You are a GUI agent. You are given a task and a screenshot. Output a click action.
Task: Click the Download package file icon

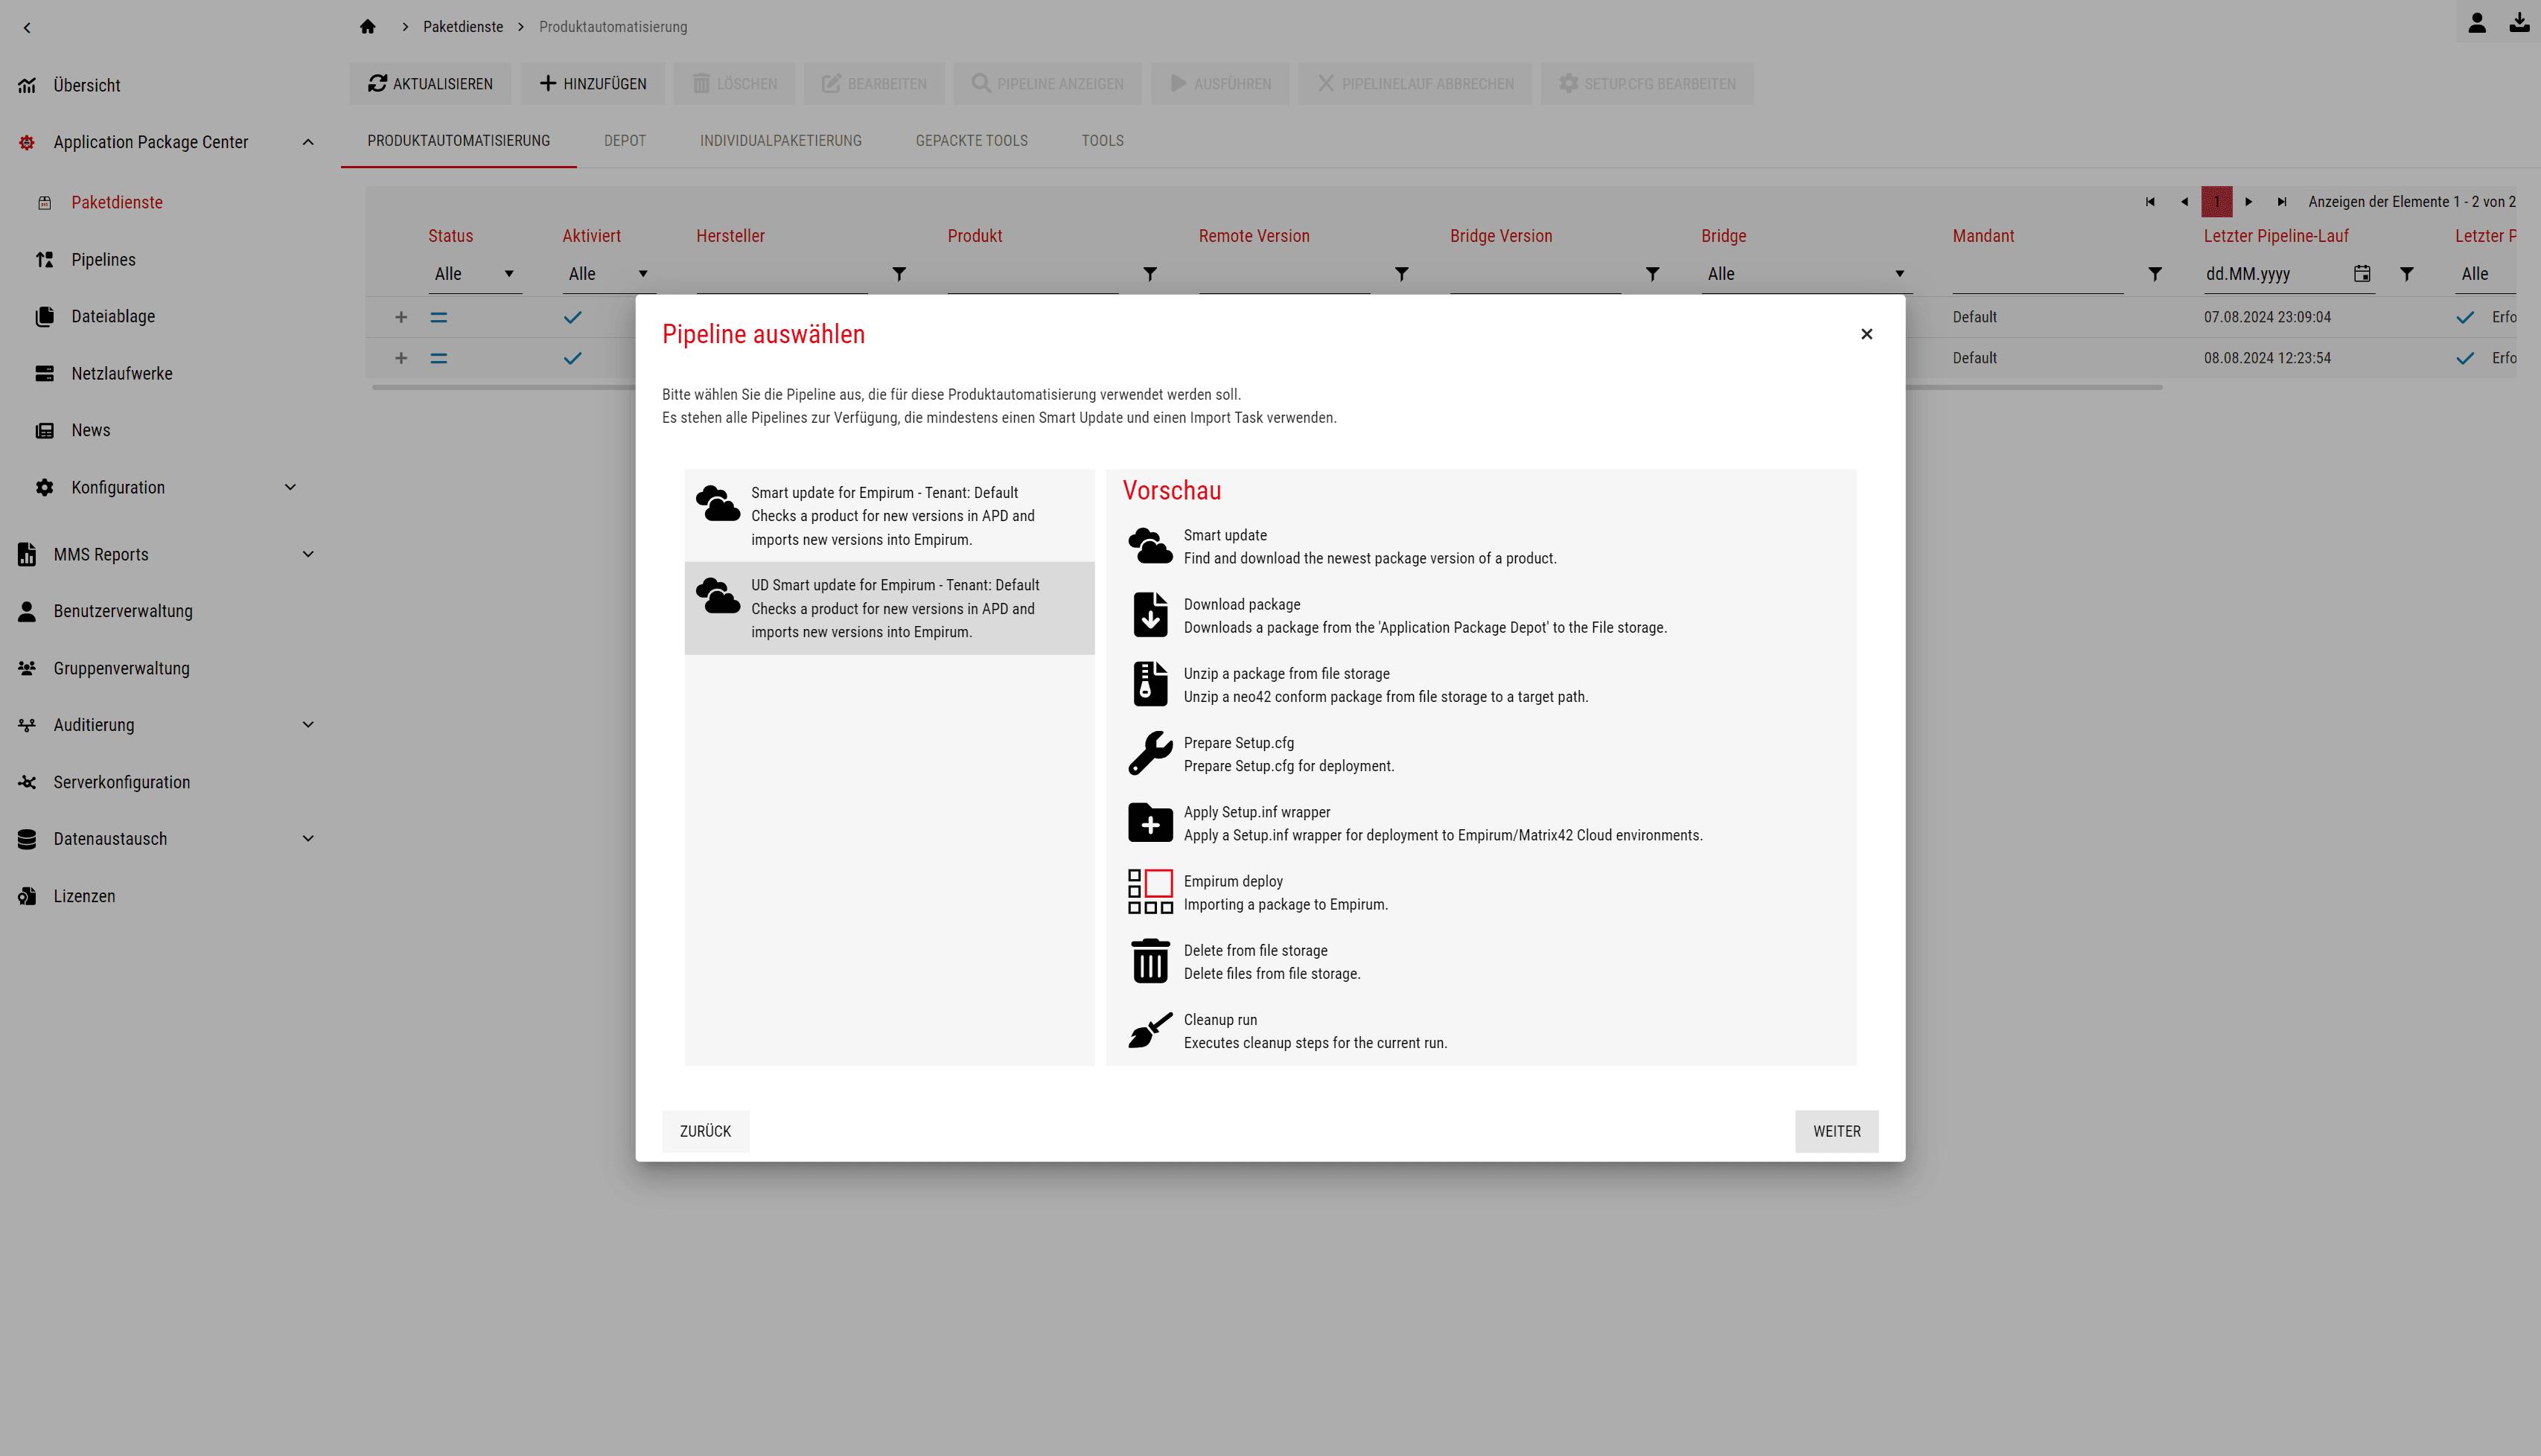tap(1150, 615)
